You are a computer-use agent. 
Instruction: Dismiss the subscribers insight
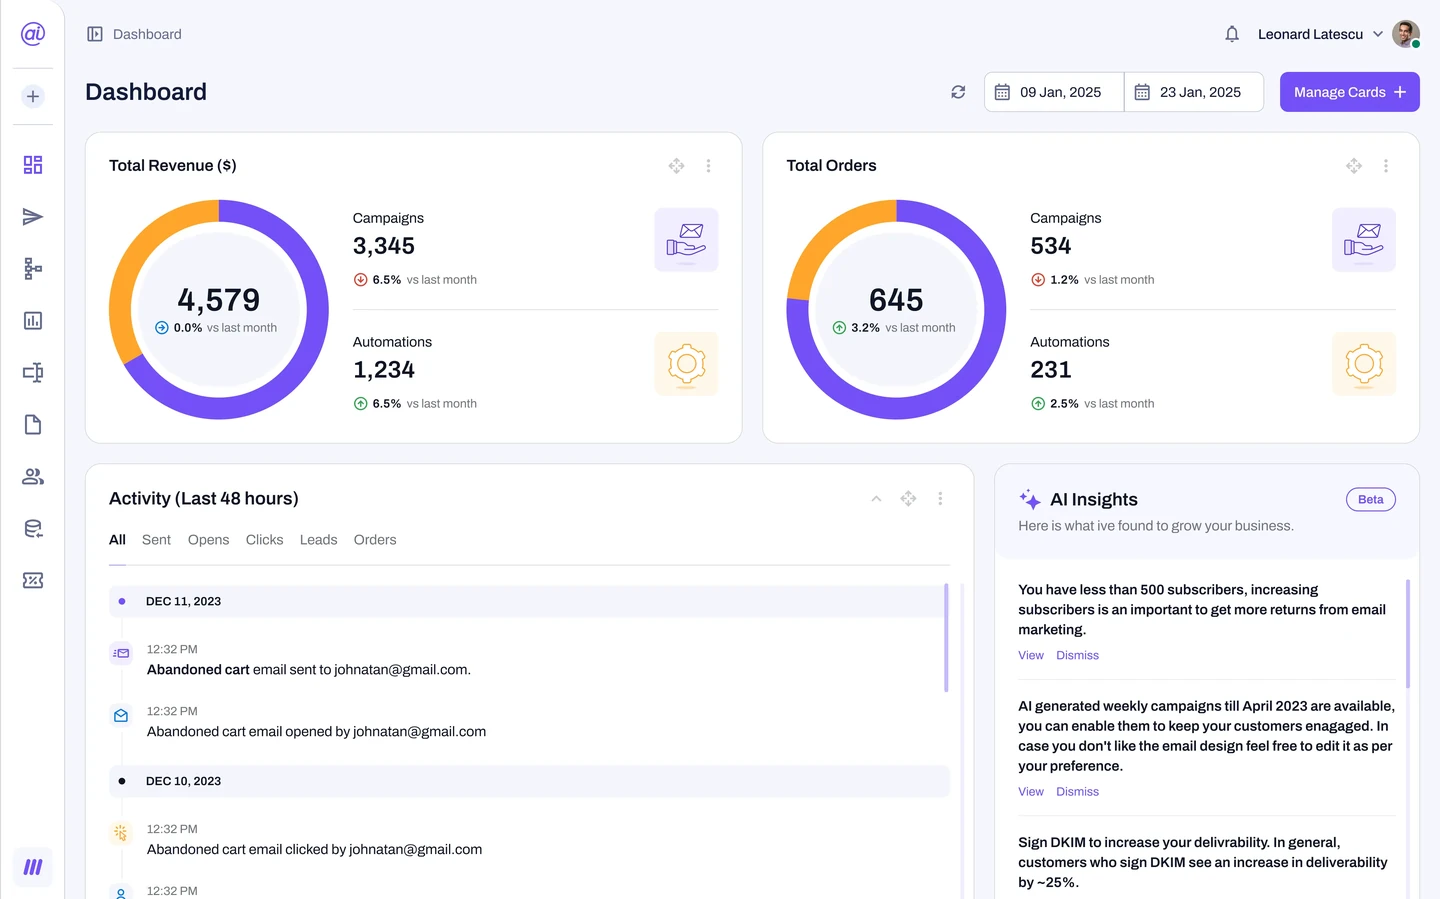1077,655
